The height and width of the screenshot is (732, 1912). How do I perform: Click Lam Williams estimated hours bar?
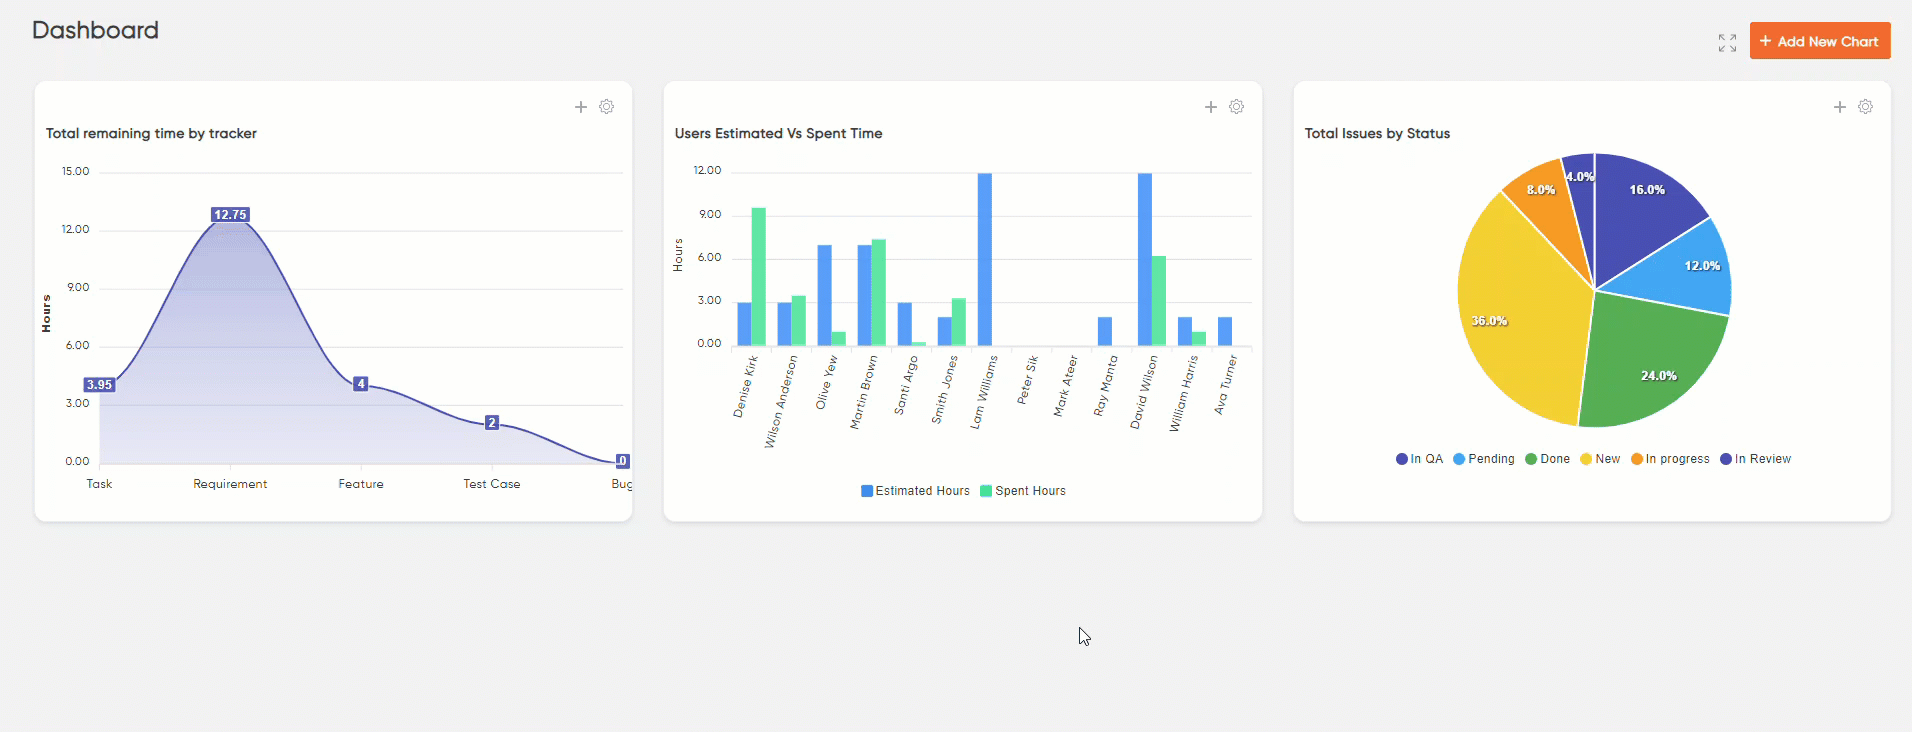(985, 260)
